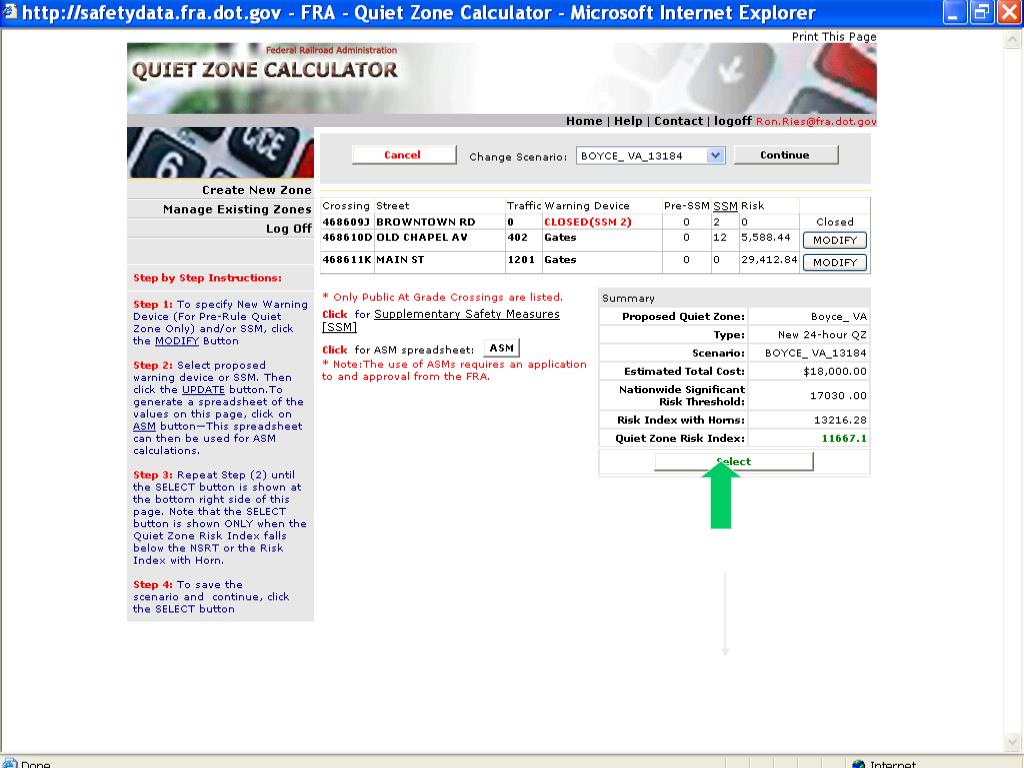Screen dimensions: 1024x768
Task: Click Estimated Total Cost value $18,000.00
Action: [835, 372]
